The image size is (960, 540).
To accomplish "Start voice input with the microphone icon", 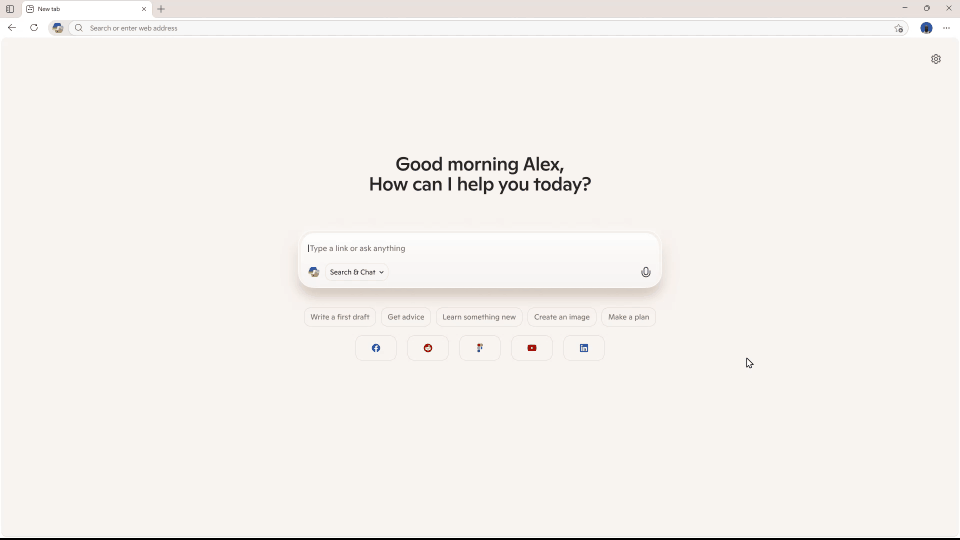I will [x=645, y=272].
